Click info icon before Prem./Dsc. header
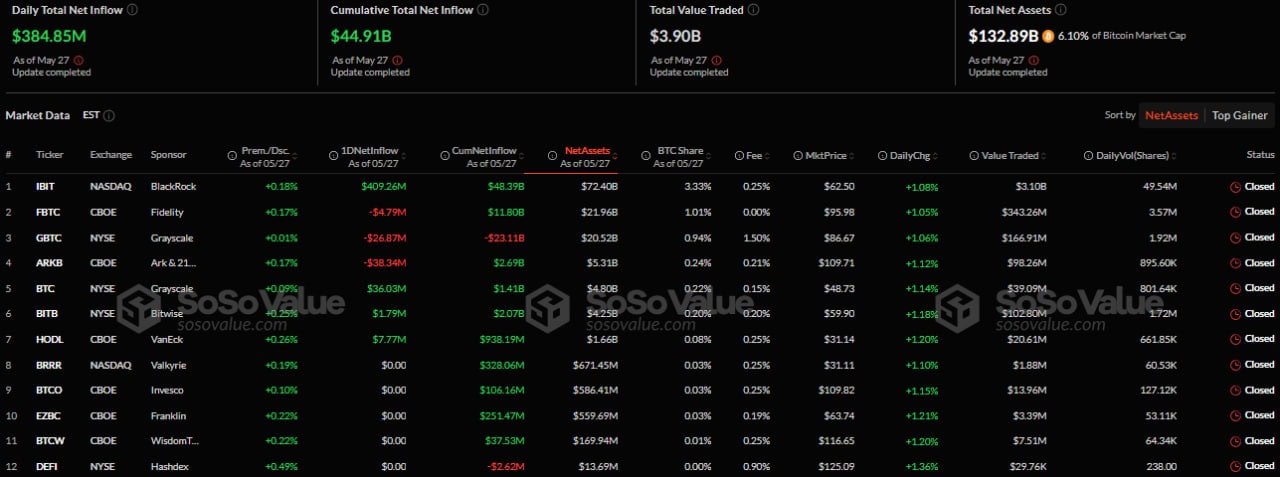Viewport: 1280px width, 477px height. pyautogui.click(x=233, y=155)
